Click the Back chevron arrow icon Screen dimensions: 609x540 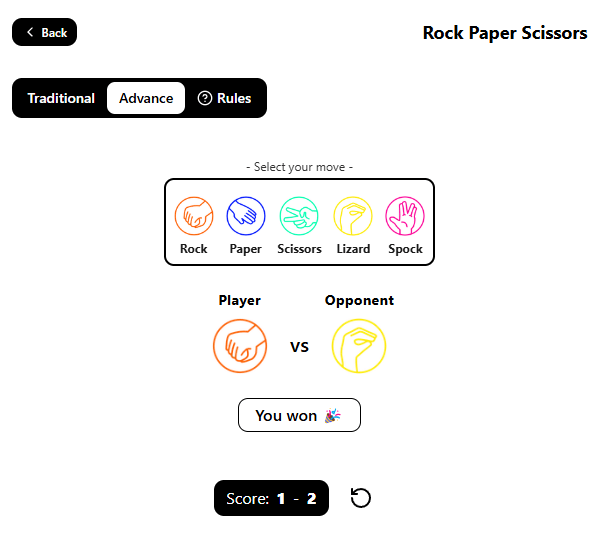[x=30, y=32]
